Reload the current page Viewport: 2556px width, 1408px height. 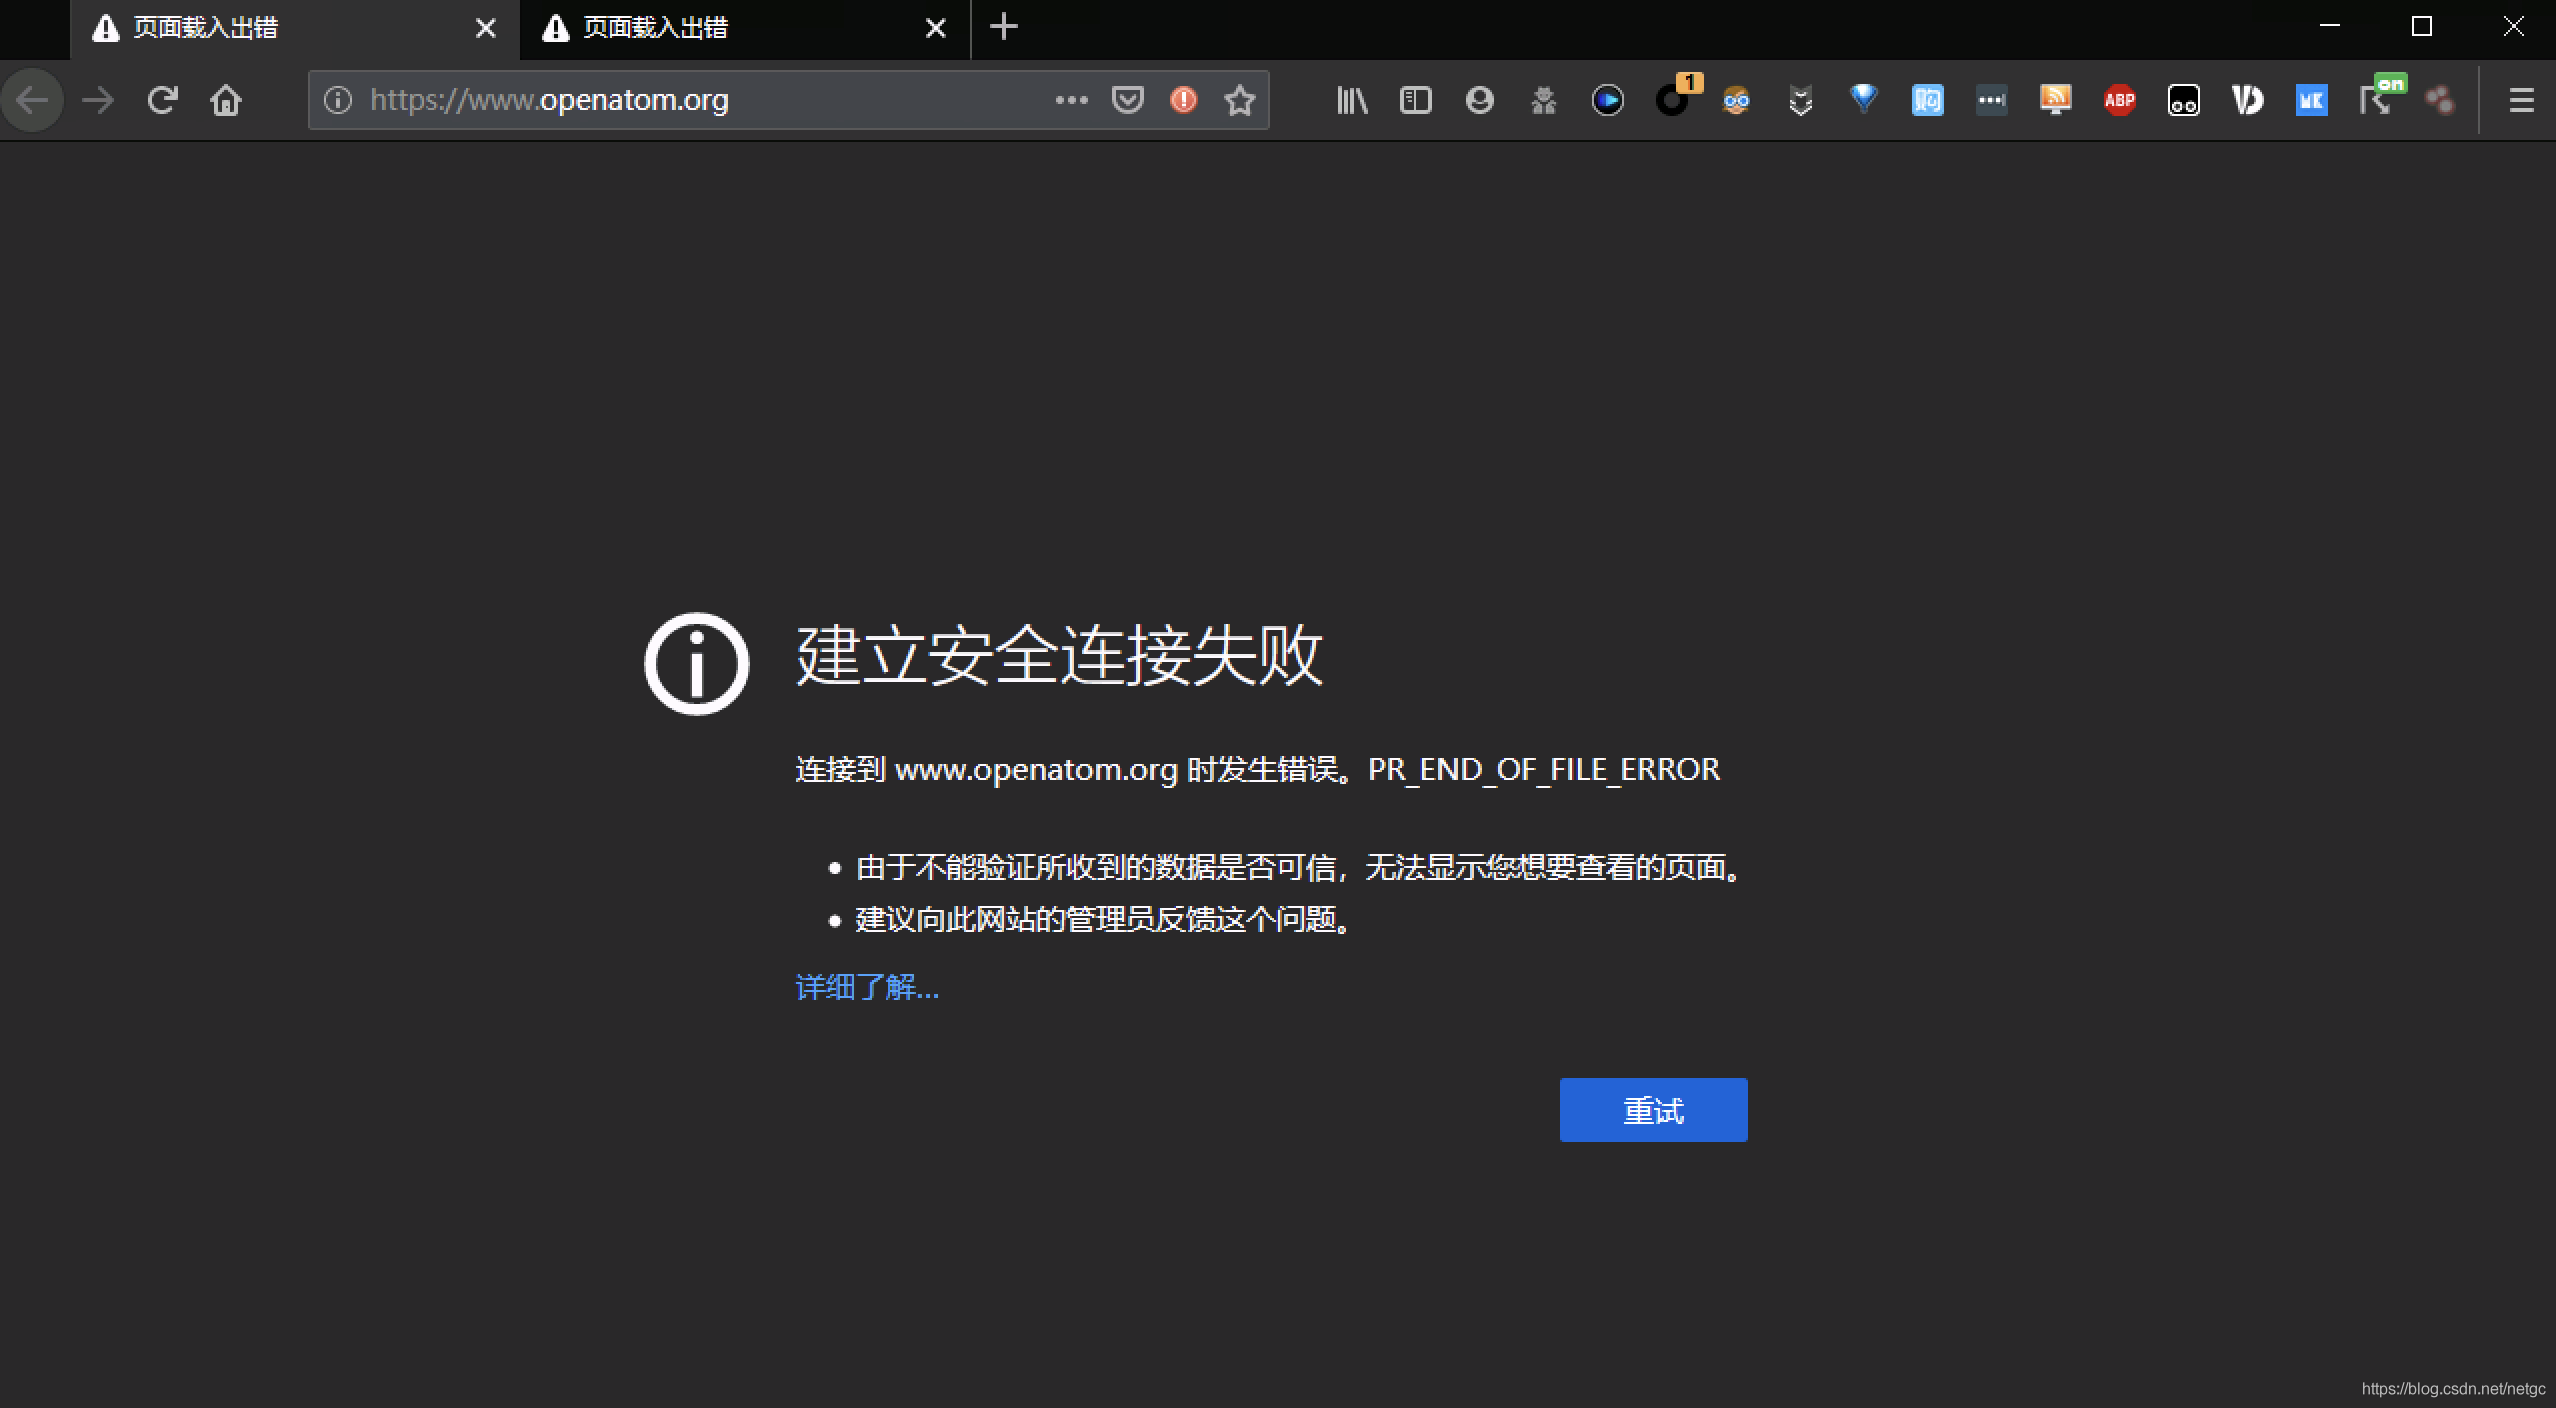(162, 100)
